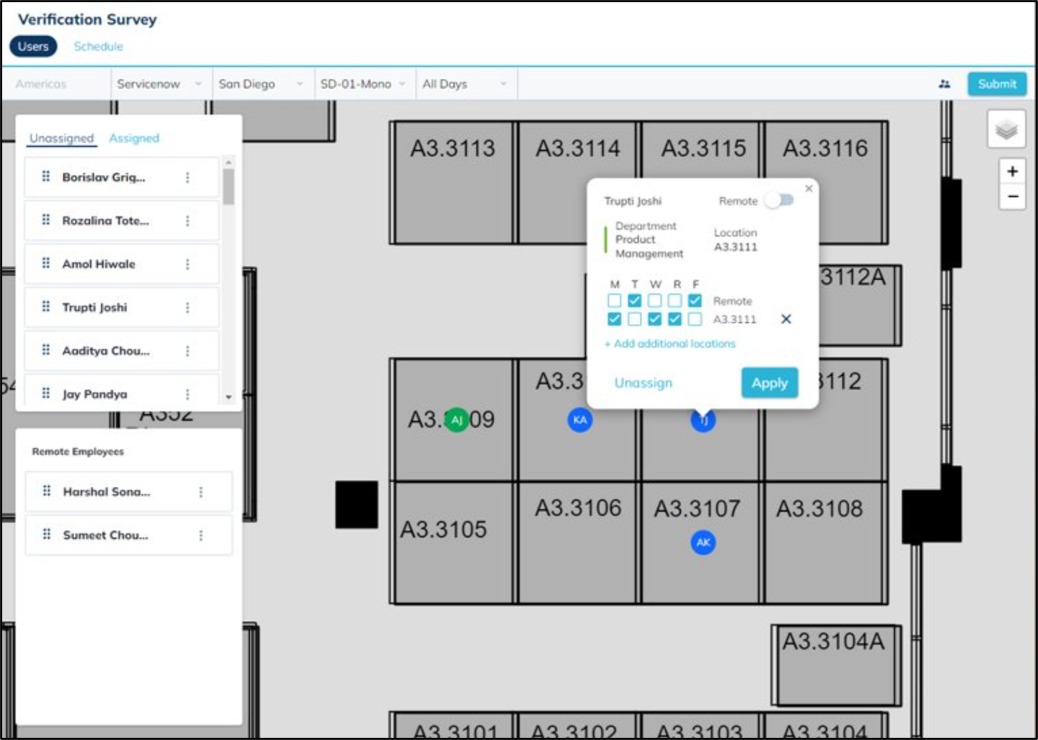This screenshot has height=740, width=1038.
Task: Click the users group icon beside Submit
Action: tap(944, 84)
